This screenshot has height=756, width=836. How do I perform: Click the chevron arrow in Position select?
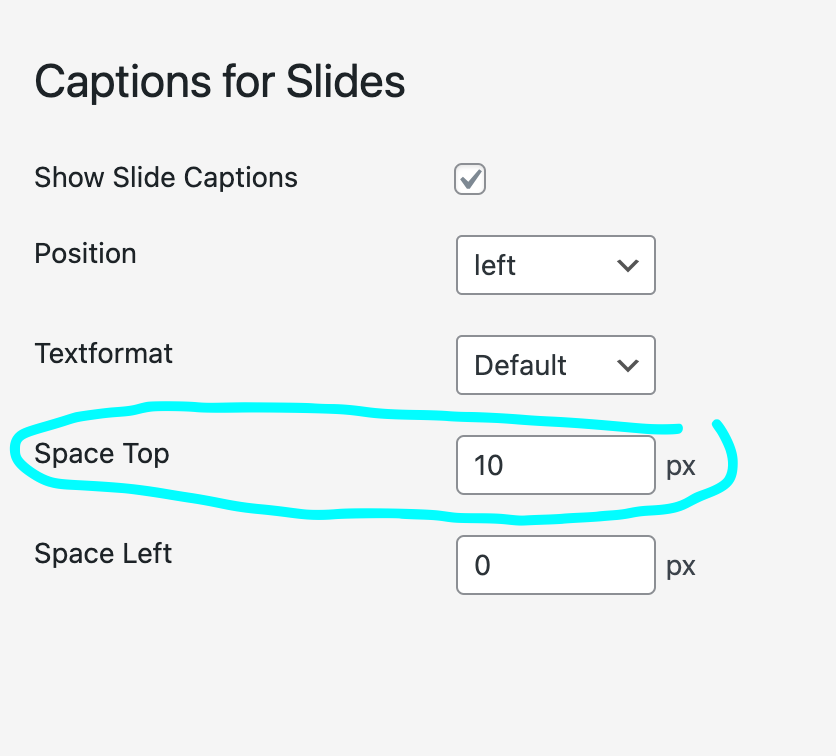[628, 265]
